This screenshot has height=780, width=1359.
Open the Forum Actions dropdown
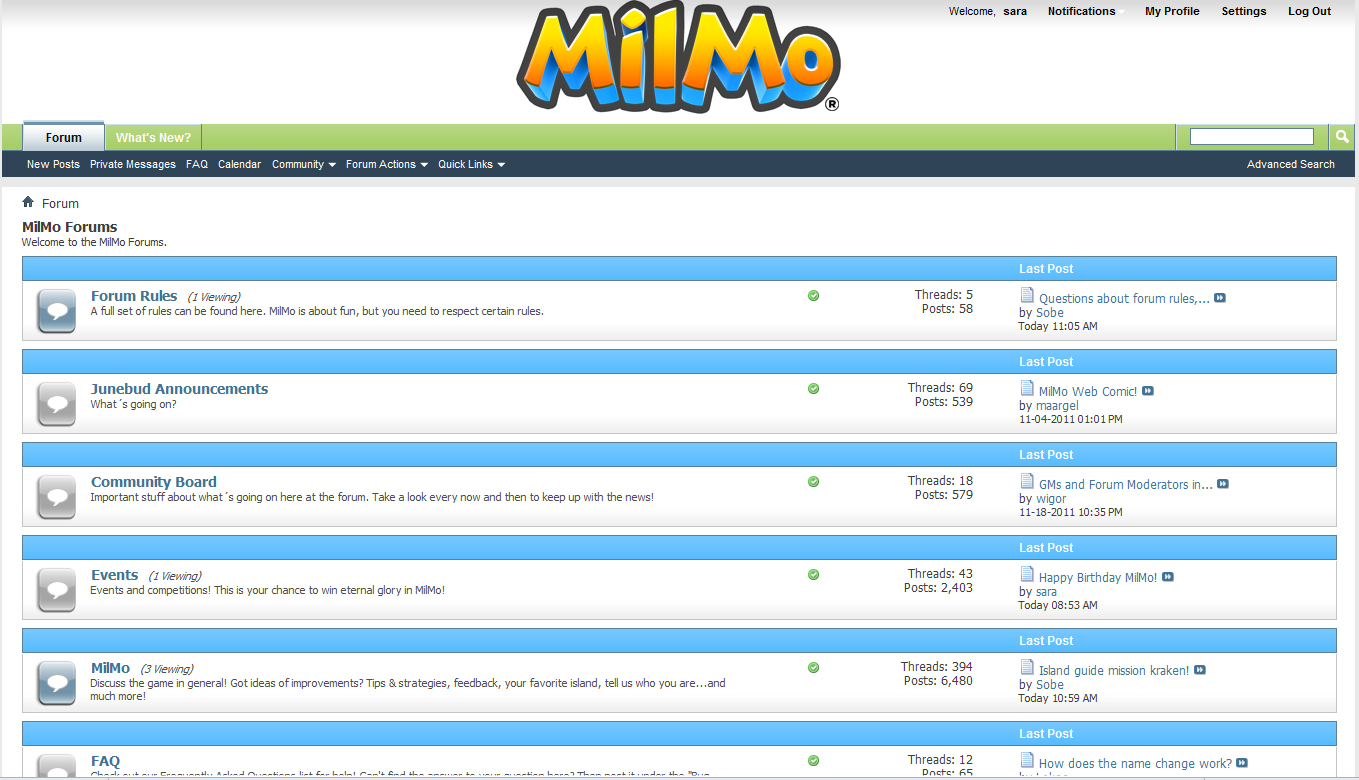click(386, 164)
